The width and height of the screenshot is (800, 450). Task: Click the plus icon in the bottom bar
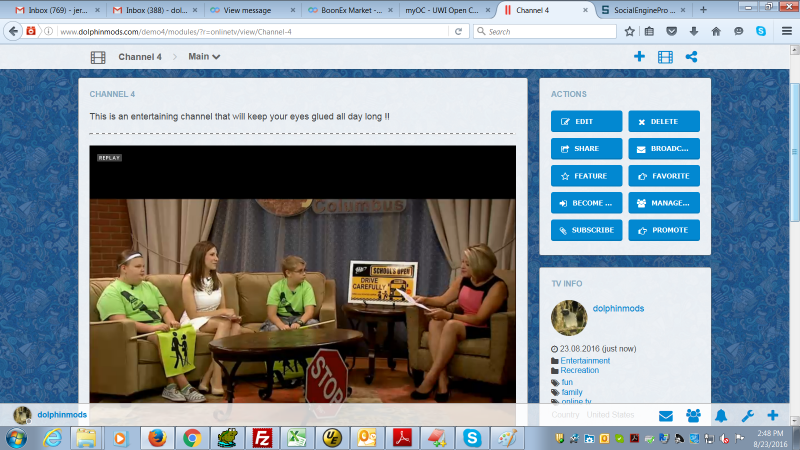772,415
